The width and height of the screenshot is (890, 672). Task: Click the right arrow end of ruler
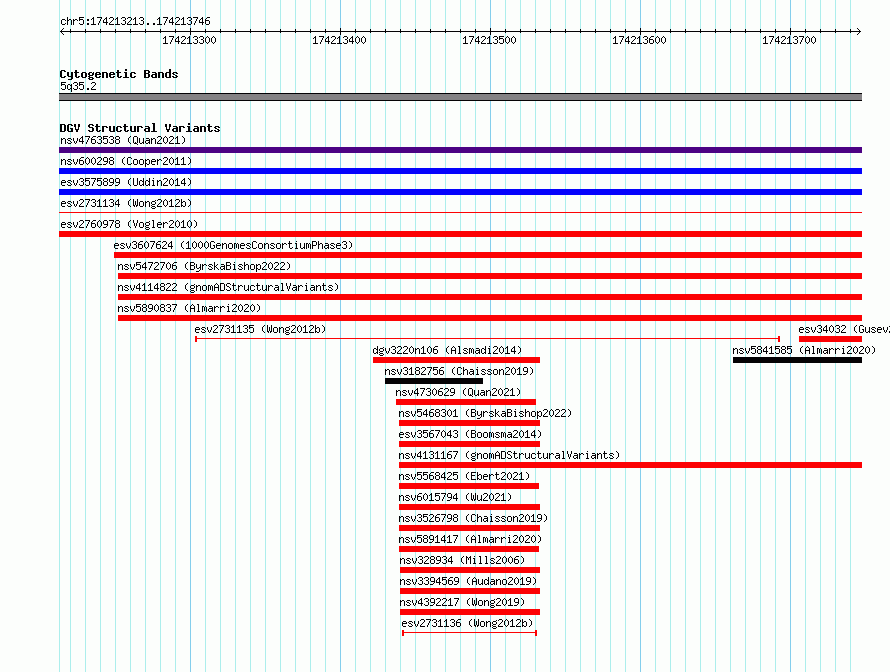tap(859, 31)
